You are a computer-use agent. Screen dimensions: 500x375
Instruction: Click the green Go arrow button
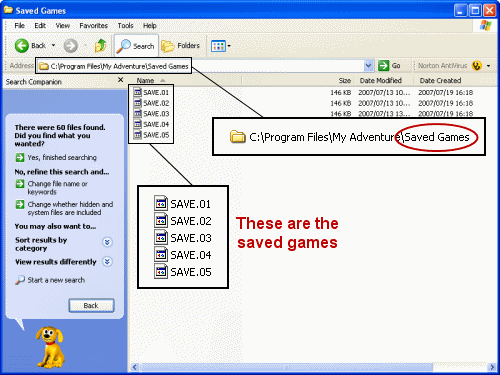(383, 65)
